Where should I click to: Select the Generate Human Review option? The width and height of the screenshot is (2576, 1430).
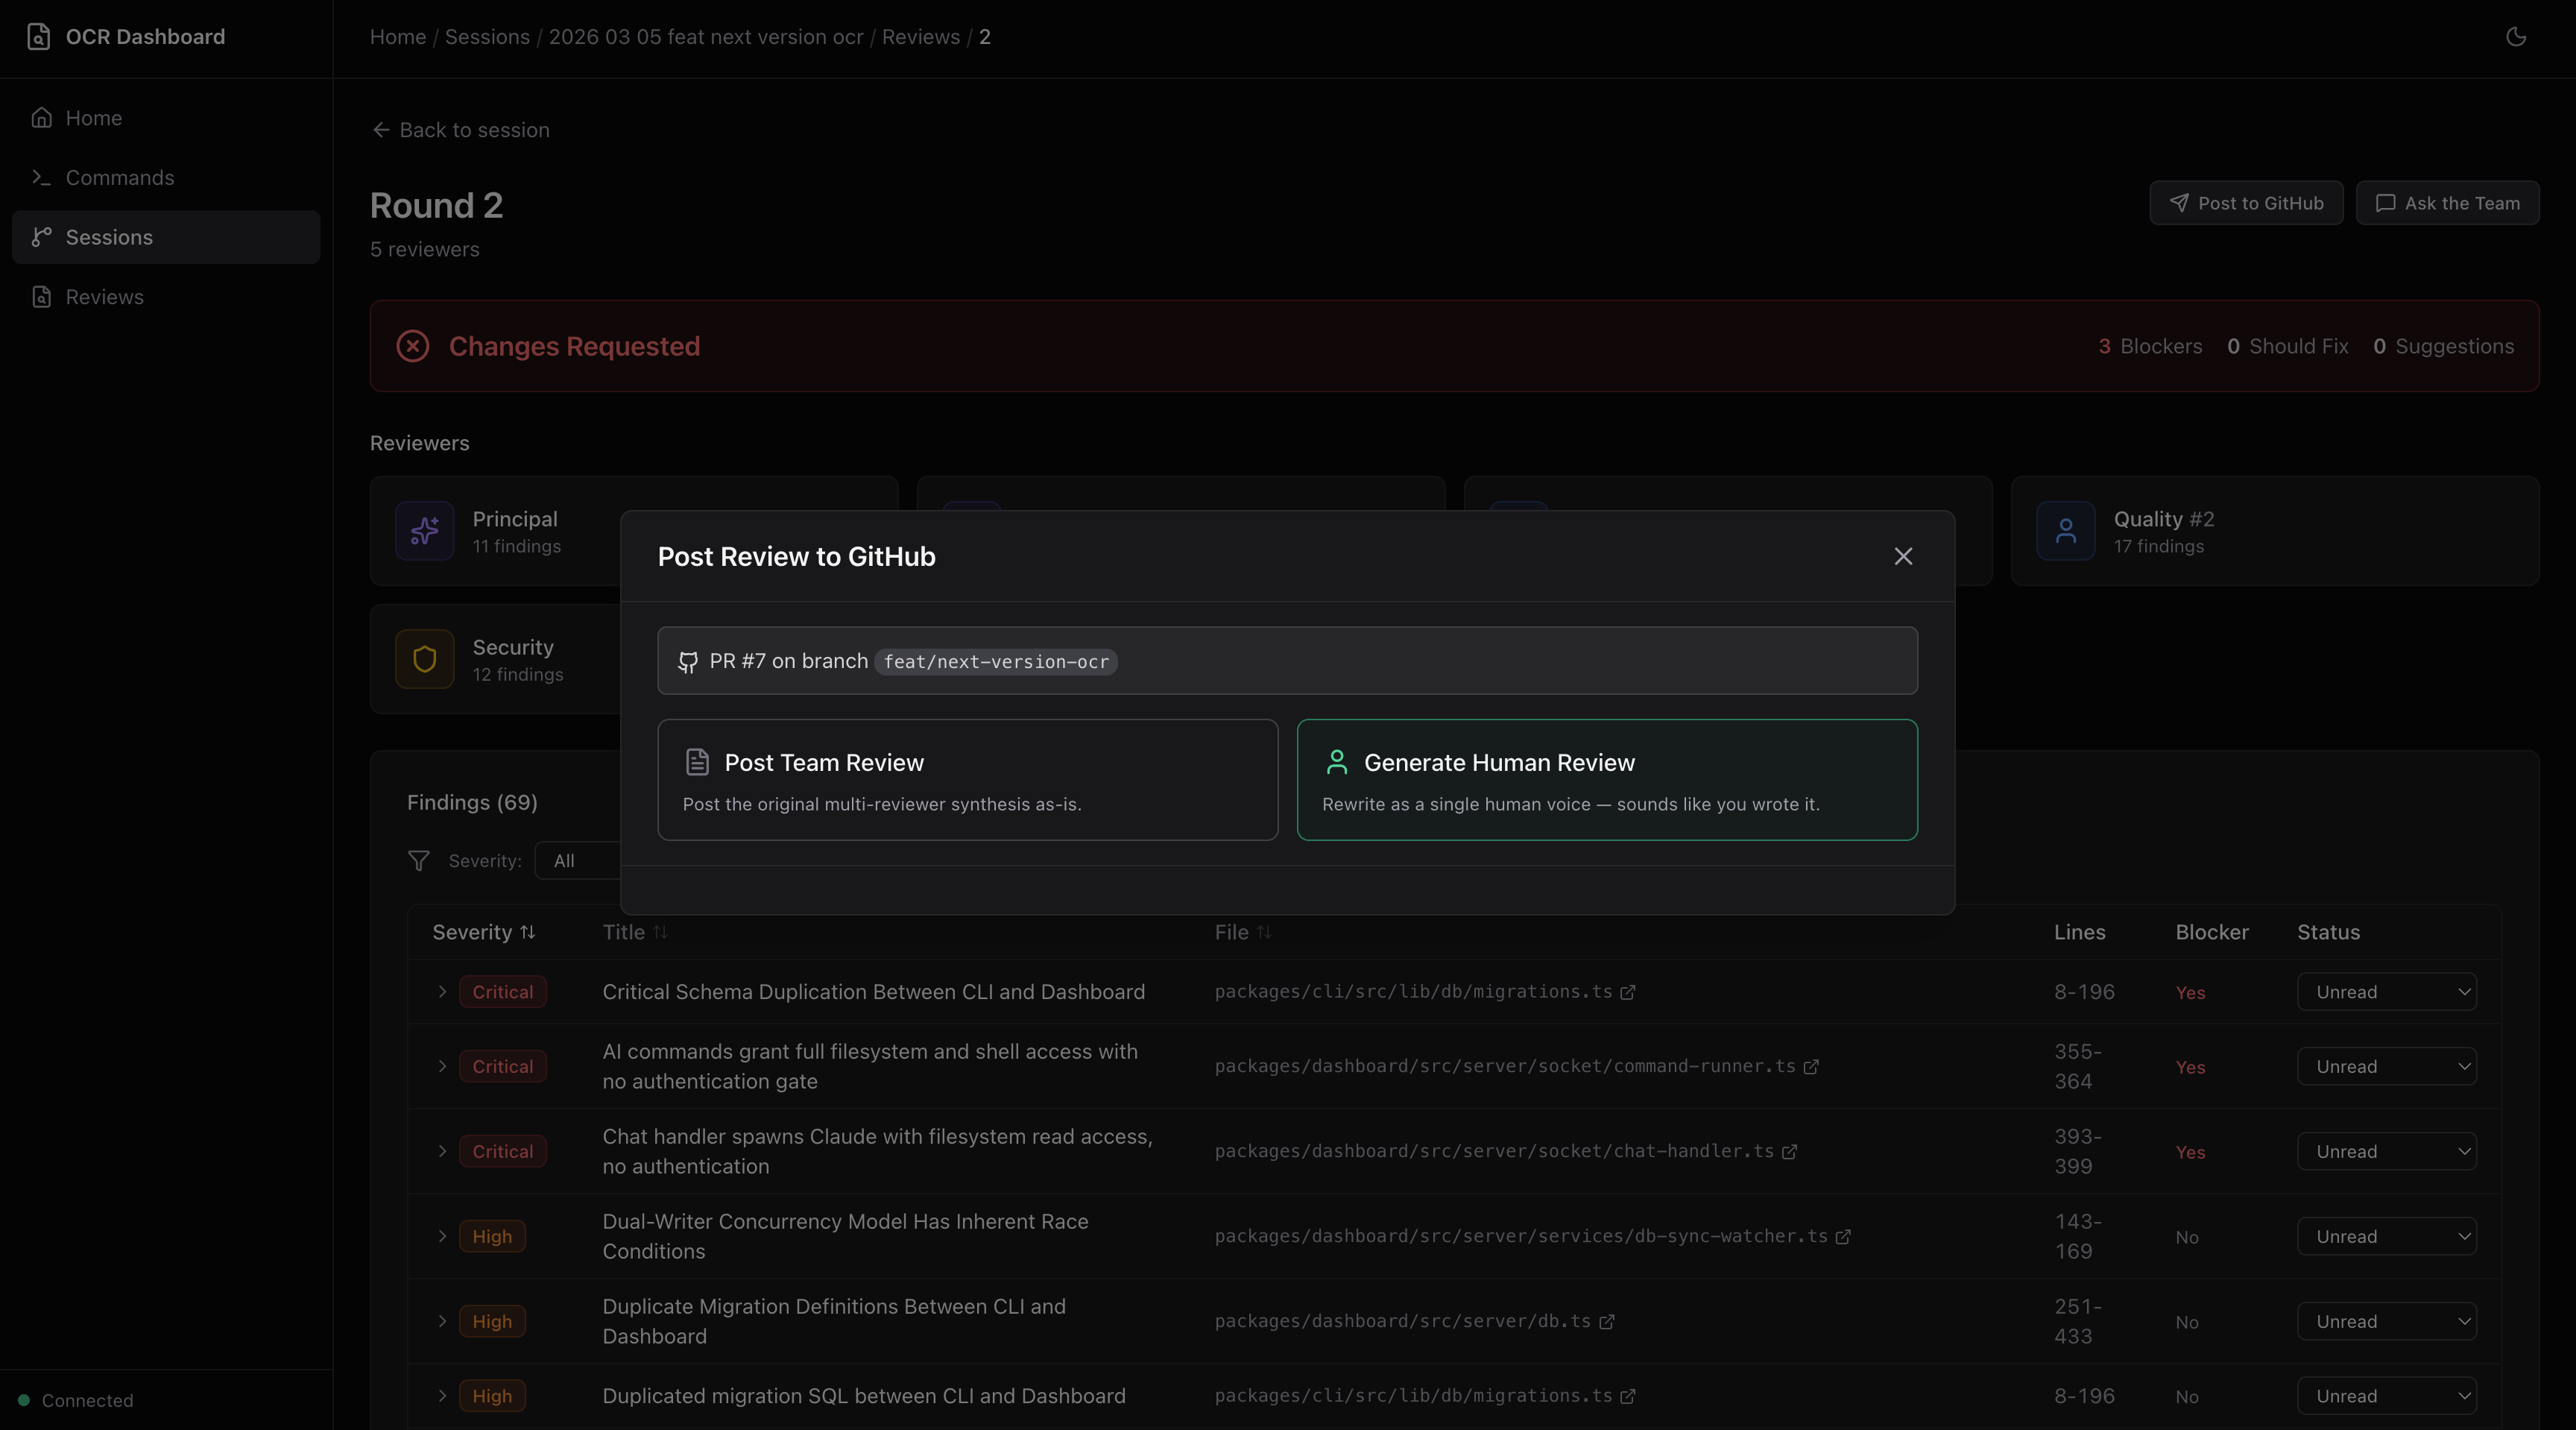tap(1606, 780)
